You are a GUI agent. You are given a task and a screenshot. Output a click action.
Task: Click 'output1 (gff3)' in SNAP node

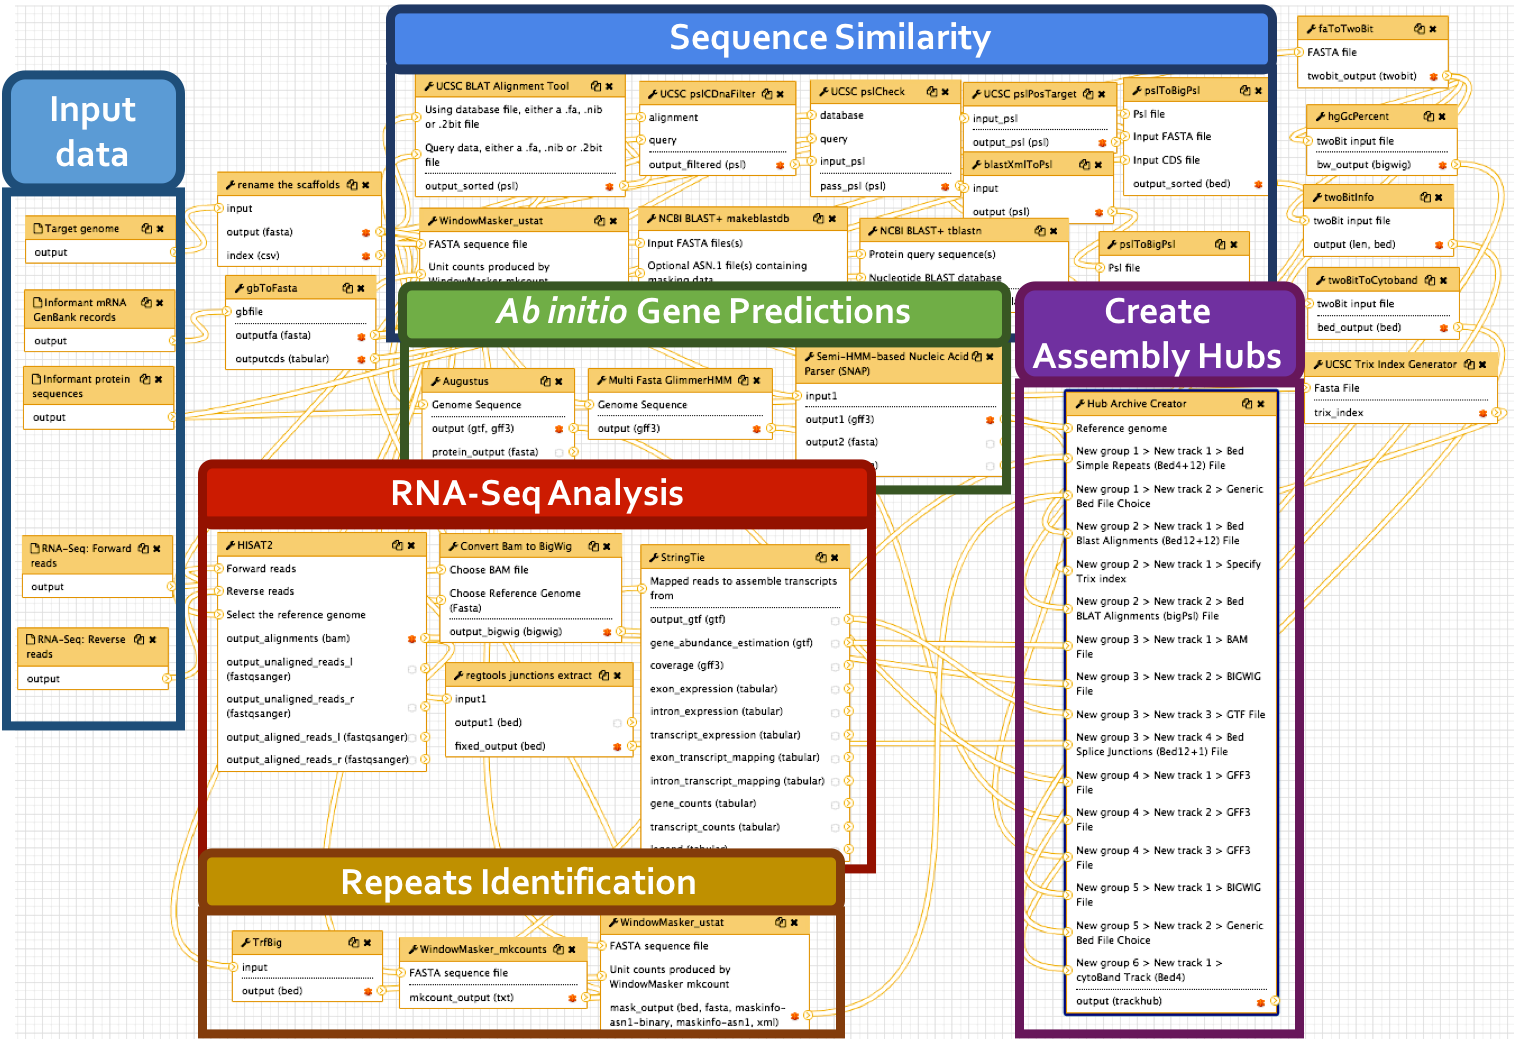click(x=840, y=420)
